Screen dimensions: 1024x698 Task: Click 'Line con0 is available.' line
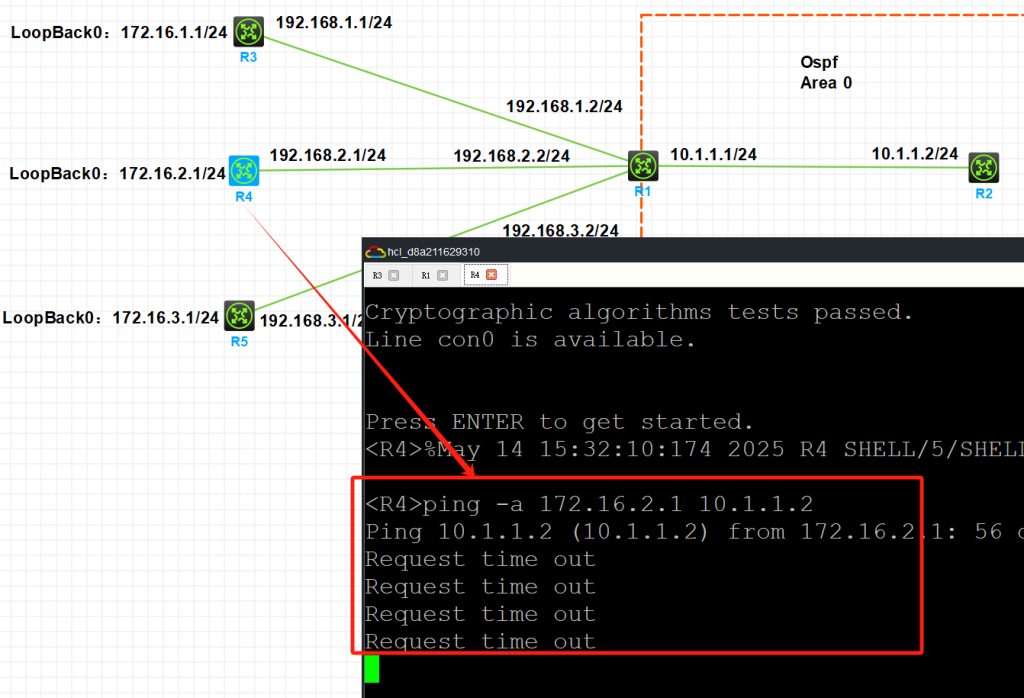tap(530, 340)
